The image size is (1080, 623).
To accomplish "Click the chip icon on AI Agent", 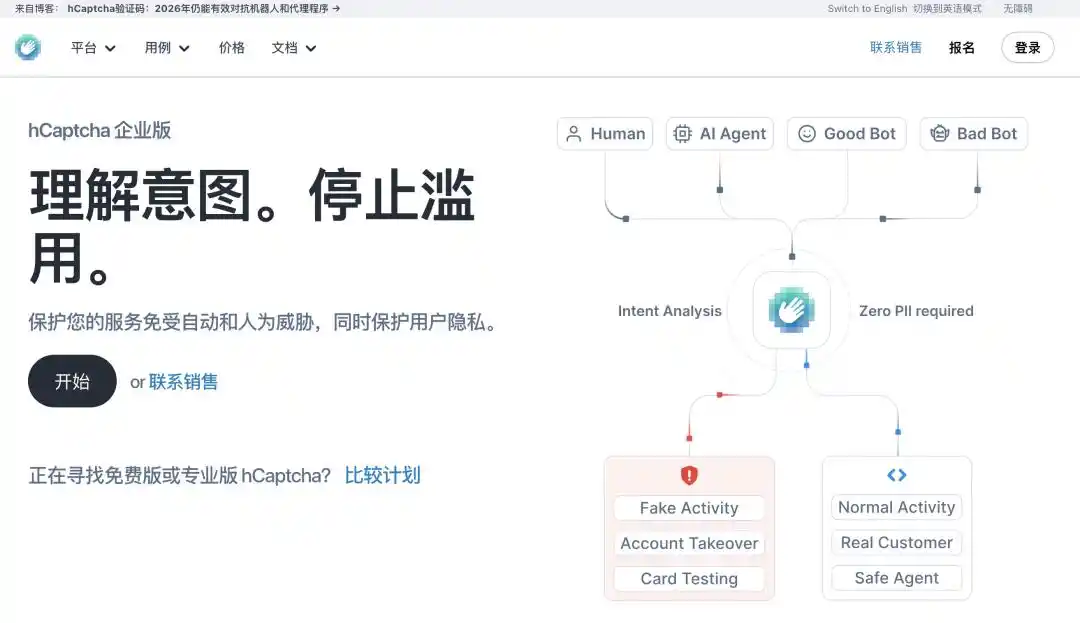I will pyautogui.click(x=683, y=134).
